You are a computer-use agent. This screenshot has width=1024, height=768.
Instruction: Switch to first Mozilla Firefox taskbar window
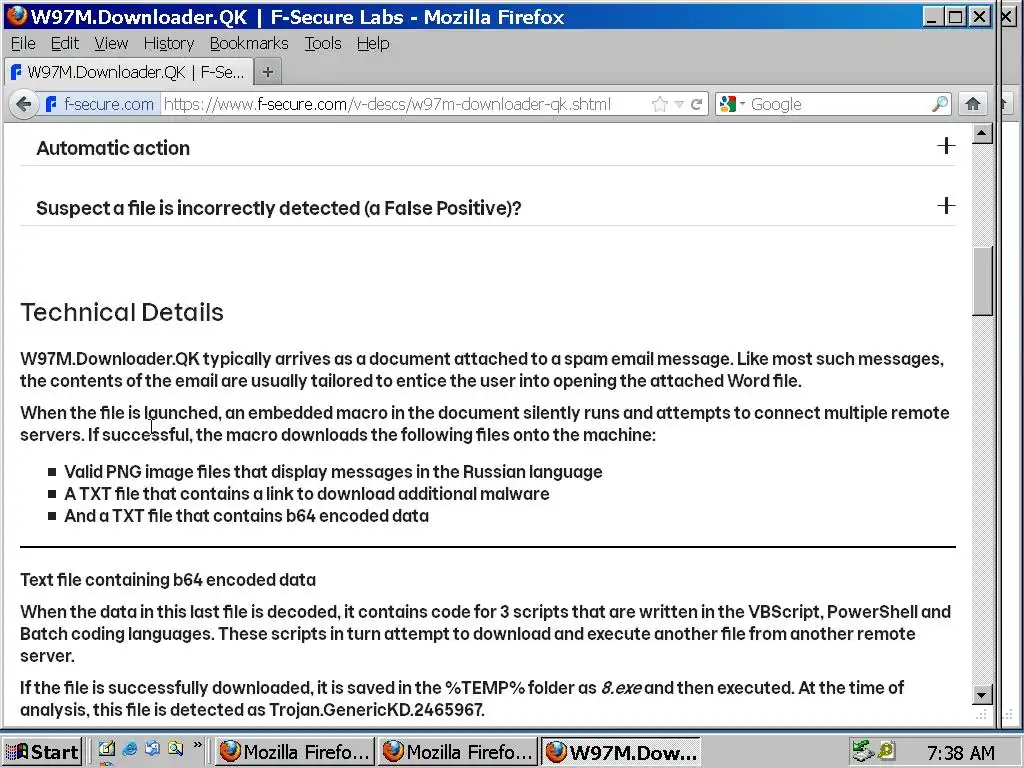(x=295, y=752)
